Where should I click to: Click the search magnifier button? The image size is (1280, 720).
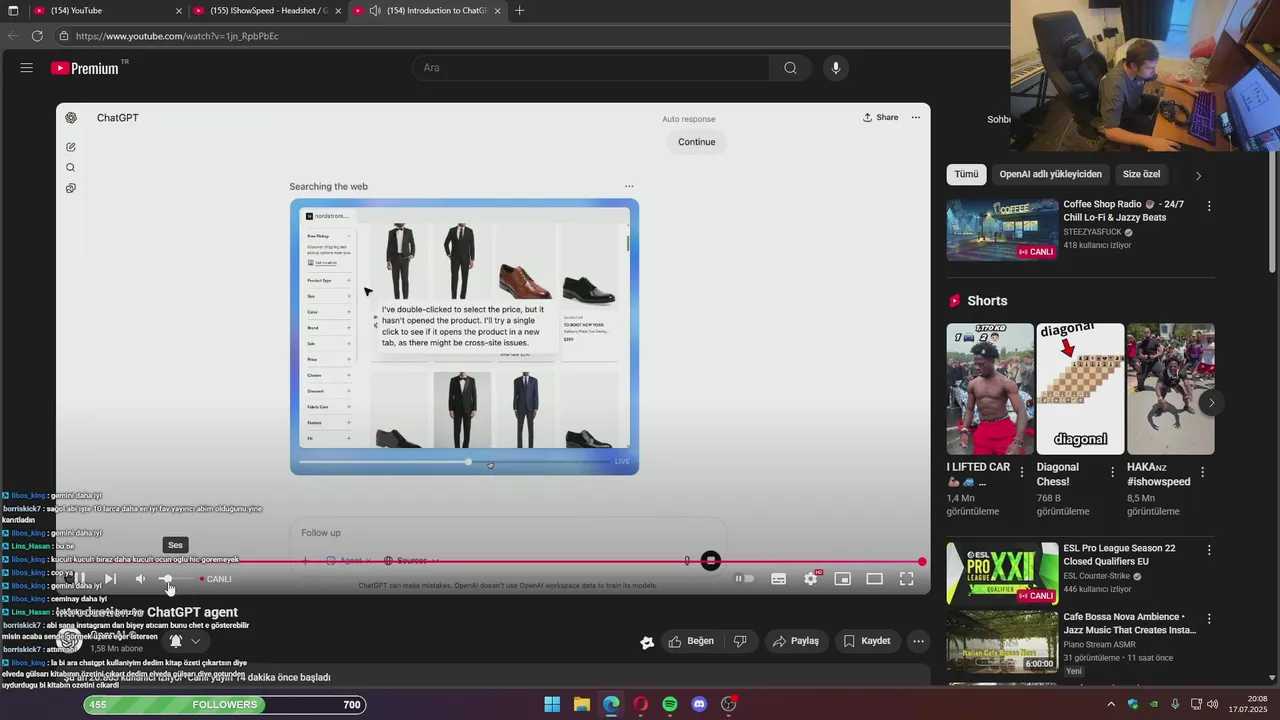pos(790,68)
